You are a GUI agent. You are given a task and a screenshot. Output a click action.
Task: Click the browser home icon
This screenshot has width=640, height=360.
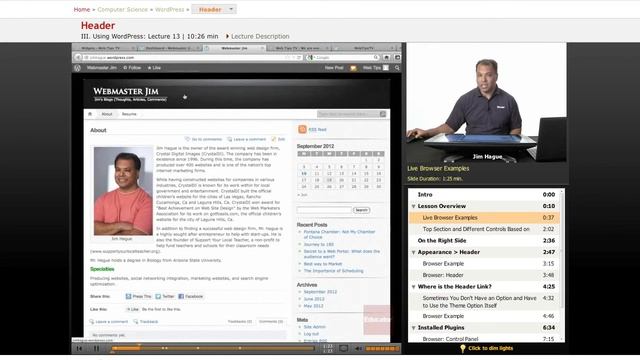(x=387, y=58)
